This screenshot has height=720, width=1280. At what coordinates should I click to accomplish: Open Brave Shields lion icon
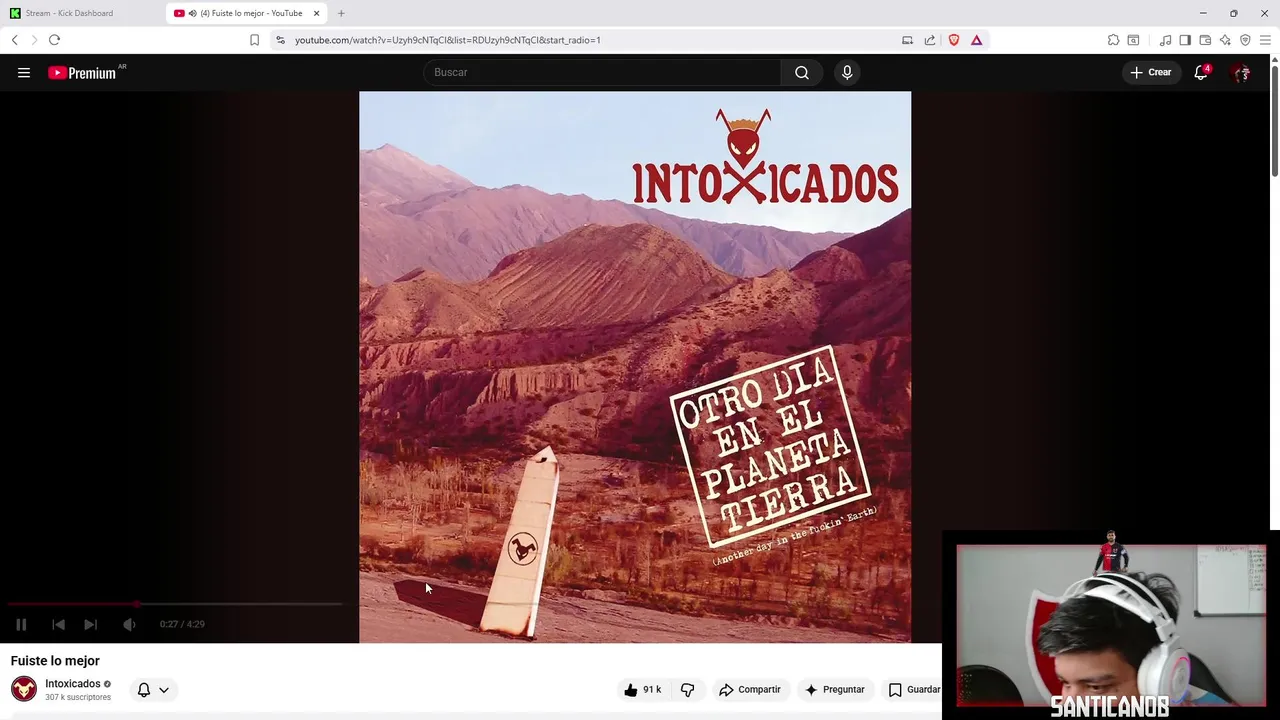pyautogui.click(x=954, y=40)
